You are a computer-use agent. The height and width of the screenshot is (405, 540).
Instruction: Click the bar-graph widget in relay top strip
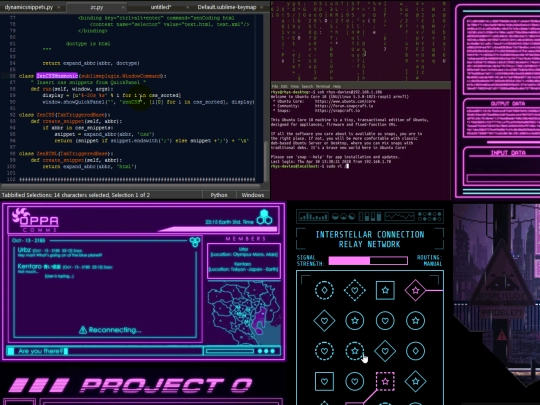click(x=313, y=216)
